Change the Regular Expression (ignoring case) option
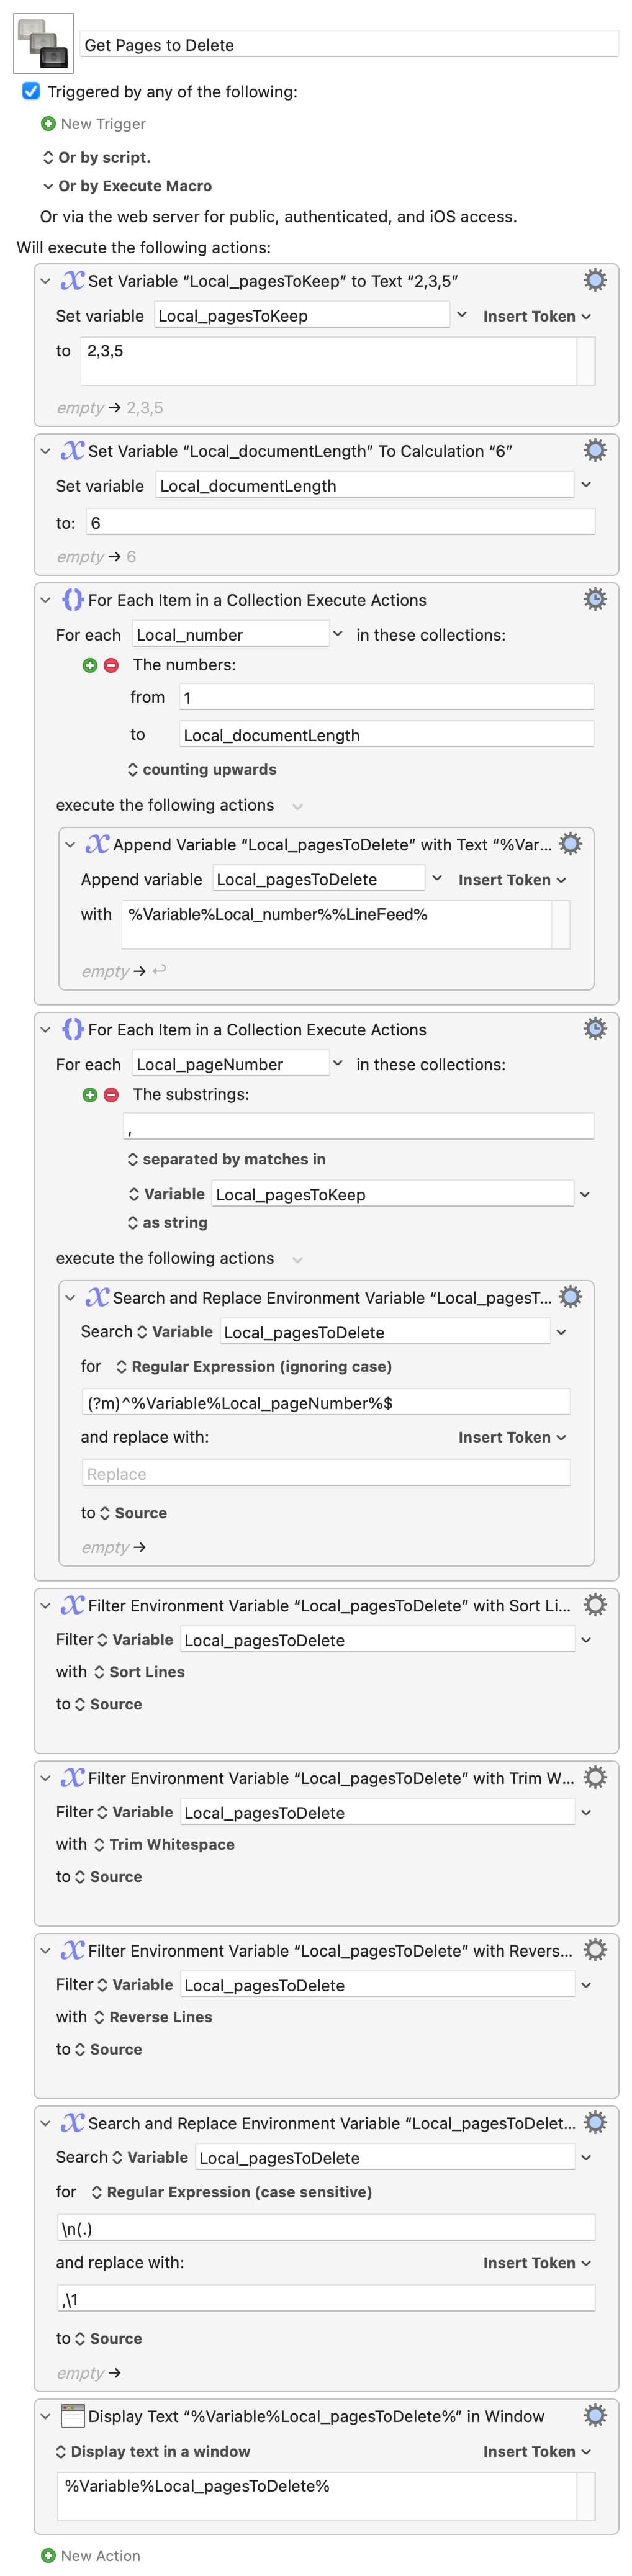This screenshot has height=2576, width=632. pyautogui.click(x=254, y=1366)
